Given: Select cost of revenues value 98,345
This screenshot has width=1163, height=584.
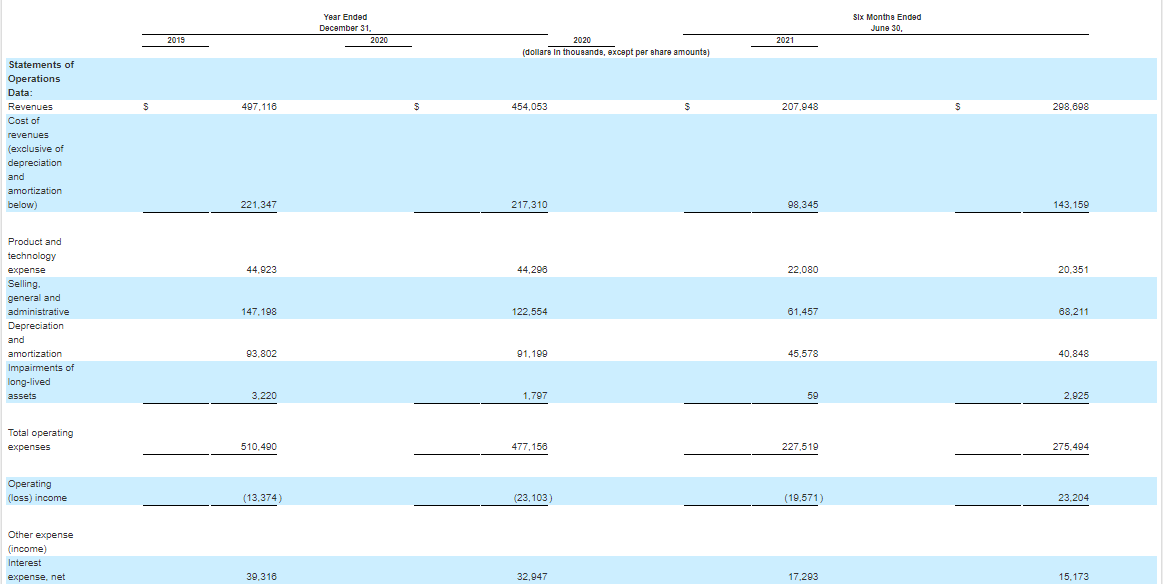Looking at the screenshot, I should [803, 205].
